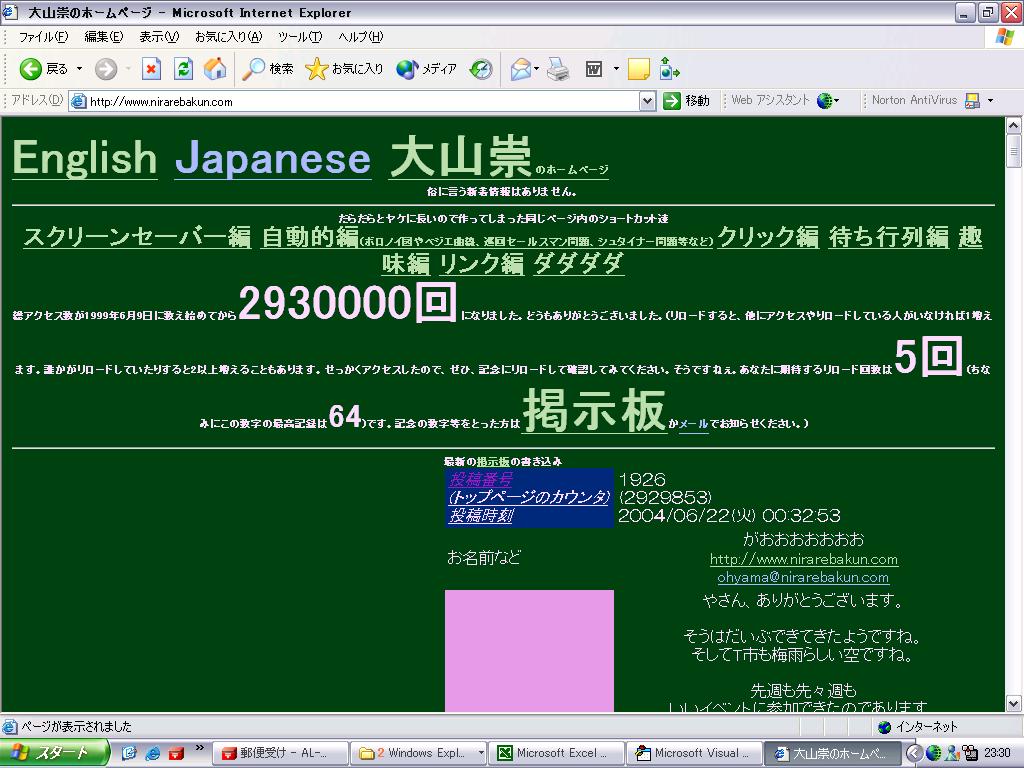This screenshot has height=768, width=1024.
Task: Refresh the page using the green arrows icon
Action: 184,69
